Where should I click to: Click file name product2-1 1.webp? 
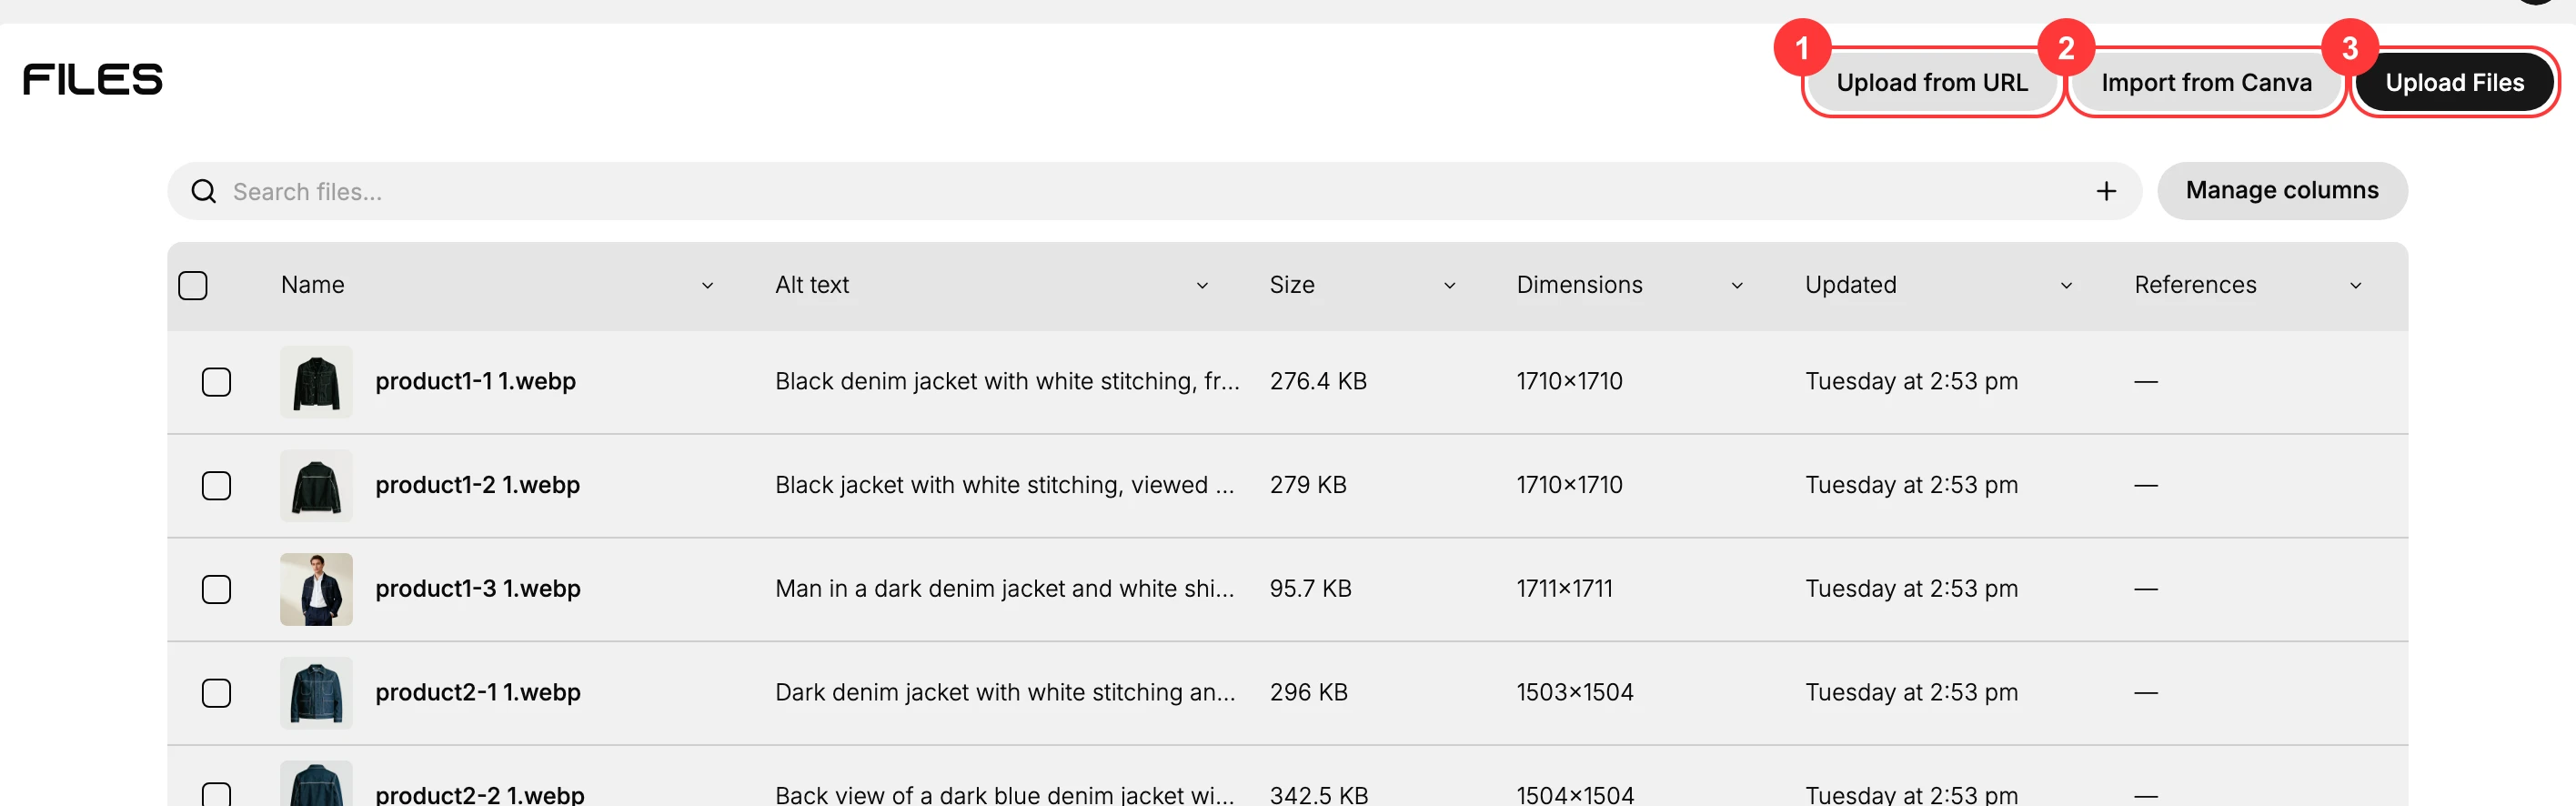click(478, 692)
